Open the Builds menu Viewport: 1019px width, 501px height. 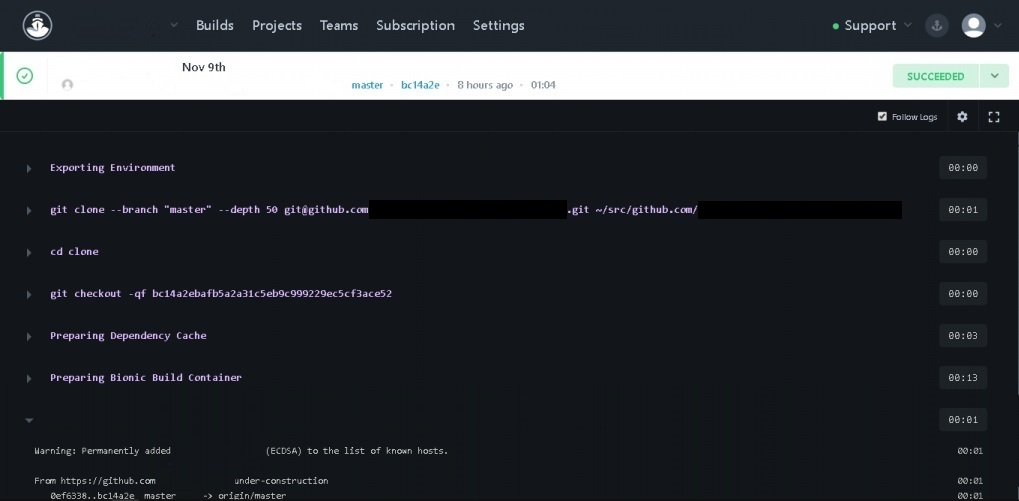tap(215, 25)
